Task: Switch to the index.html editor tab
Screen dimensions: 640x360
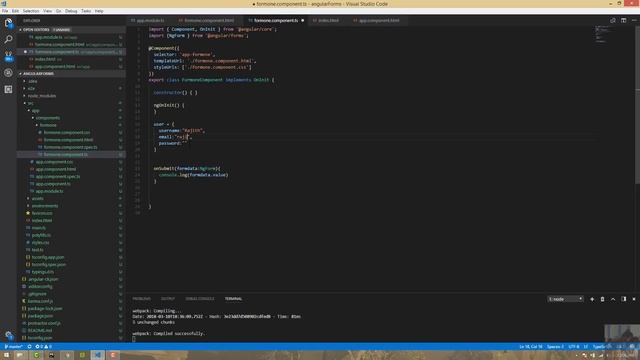Action: tap(328, 20)
